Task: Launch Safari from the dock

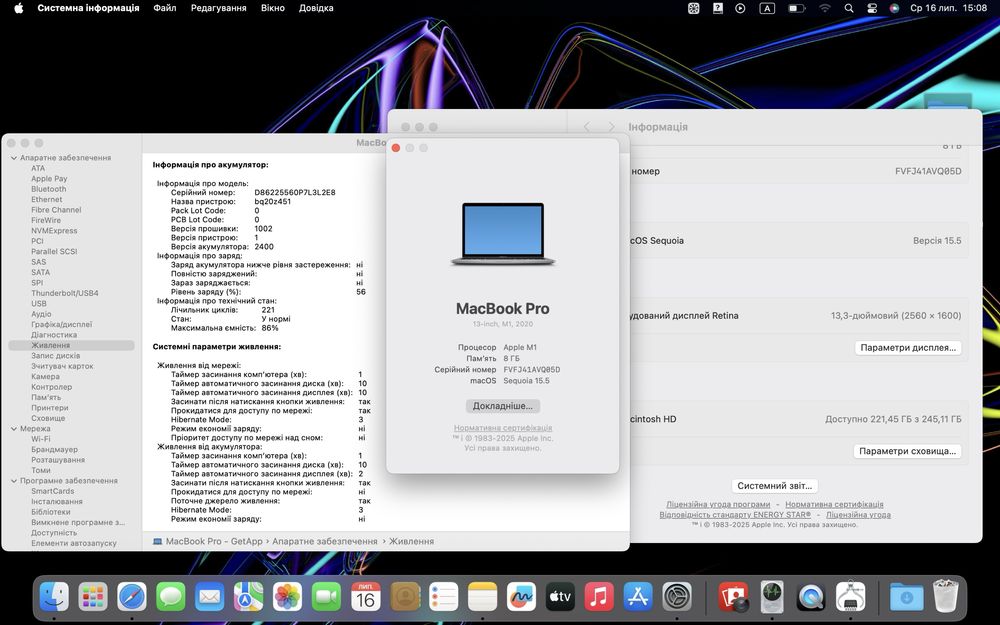Action: (x=132, y=598)
